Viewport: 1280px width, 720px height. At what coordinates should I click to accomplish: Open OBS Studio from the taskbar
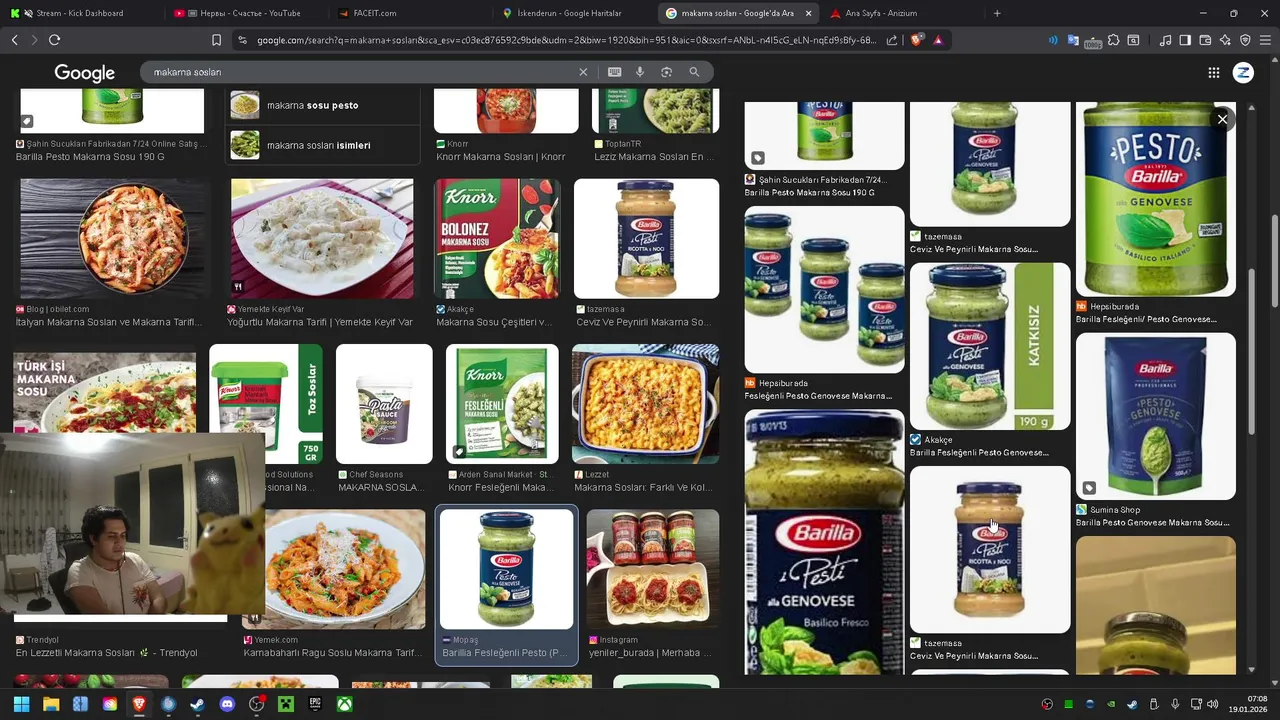click(x=256, y=704)
